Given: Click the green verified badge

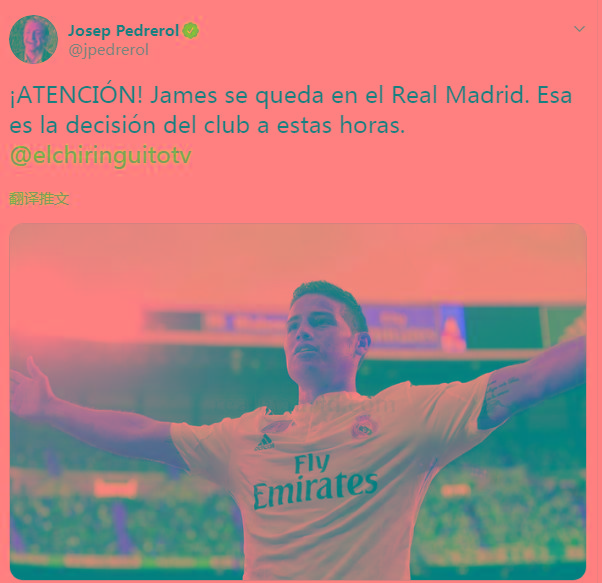Looking at the screenshot, I should coord(191,30).
